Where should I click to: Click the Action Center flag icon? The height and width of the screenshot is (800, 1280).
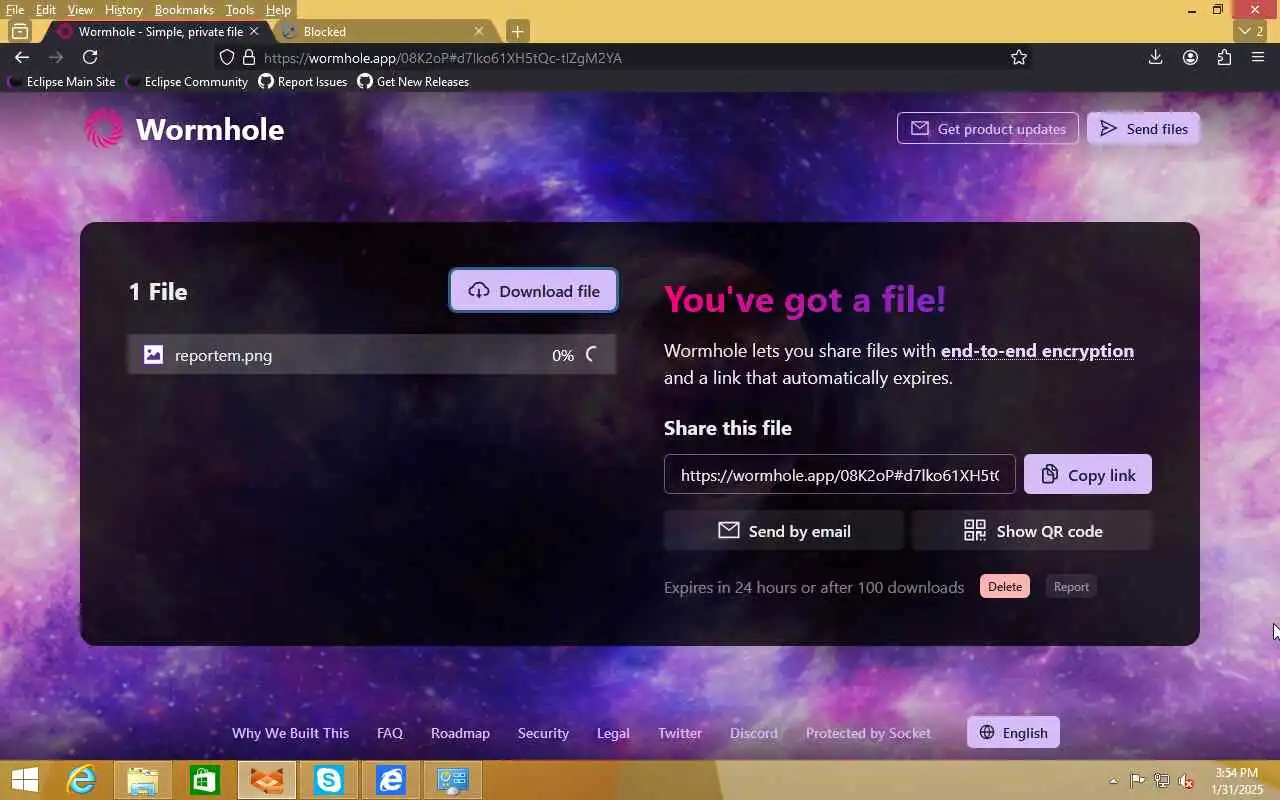click(1138, 781)
